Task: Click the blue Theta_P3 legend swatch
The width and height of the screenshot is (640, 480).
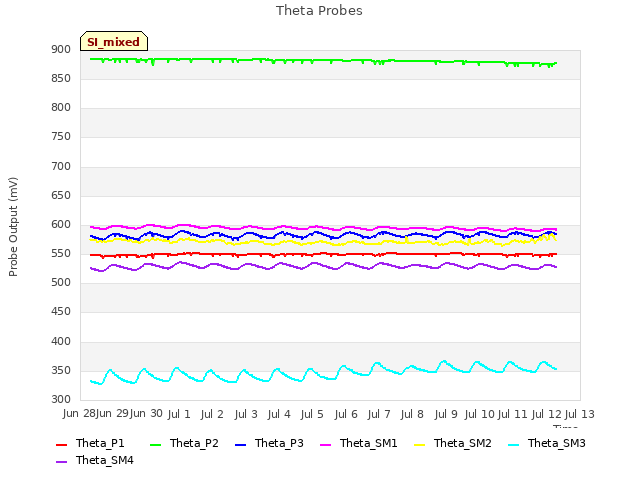Action: [241, 444]
